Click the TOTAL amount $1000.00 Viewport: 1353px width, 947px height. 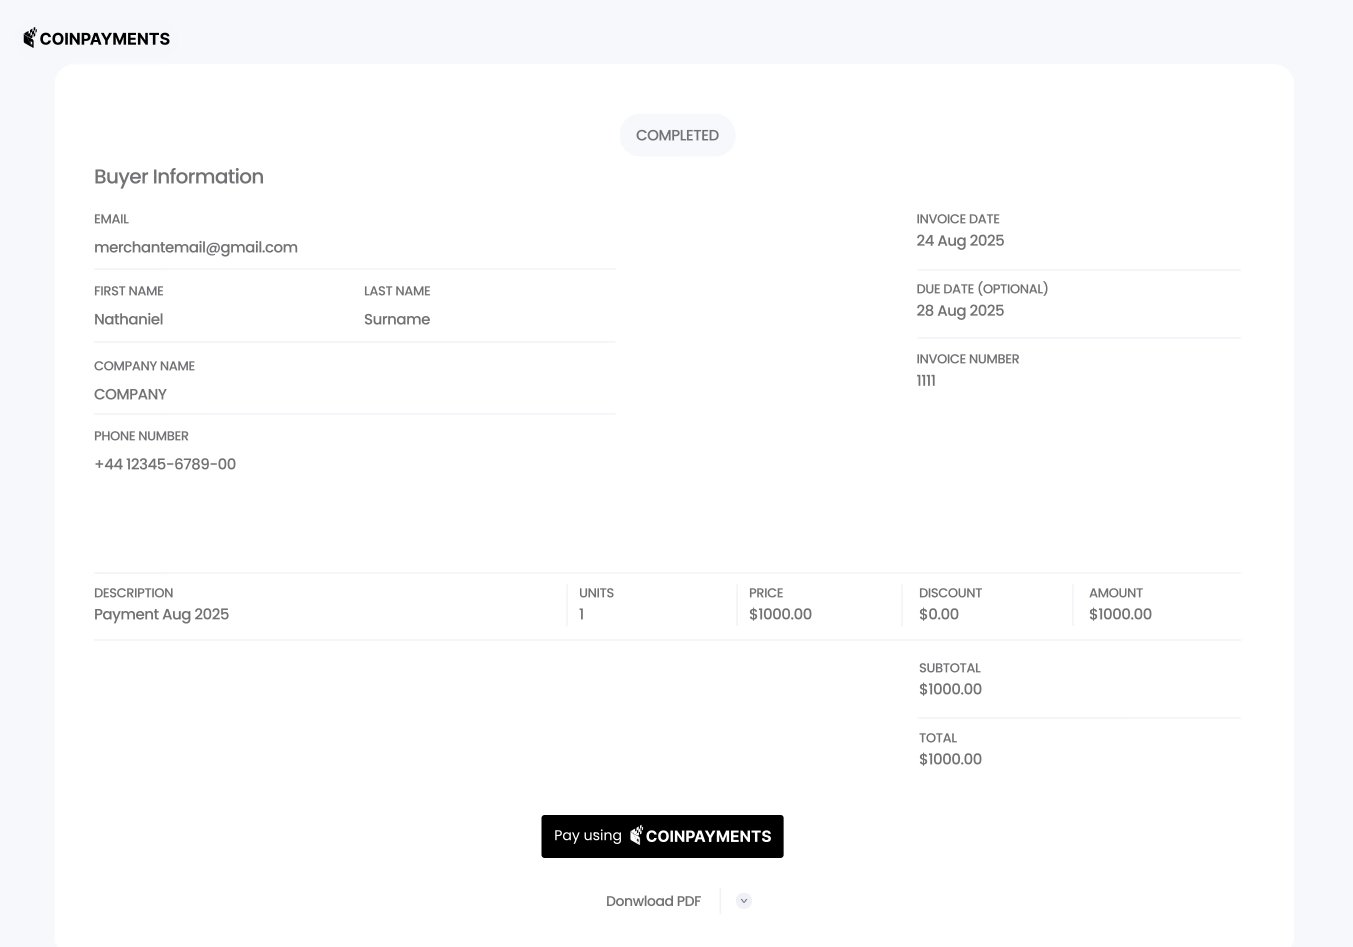coord(950,759)
